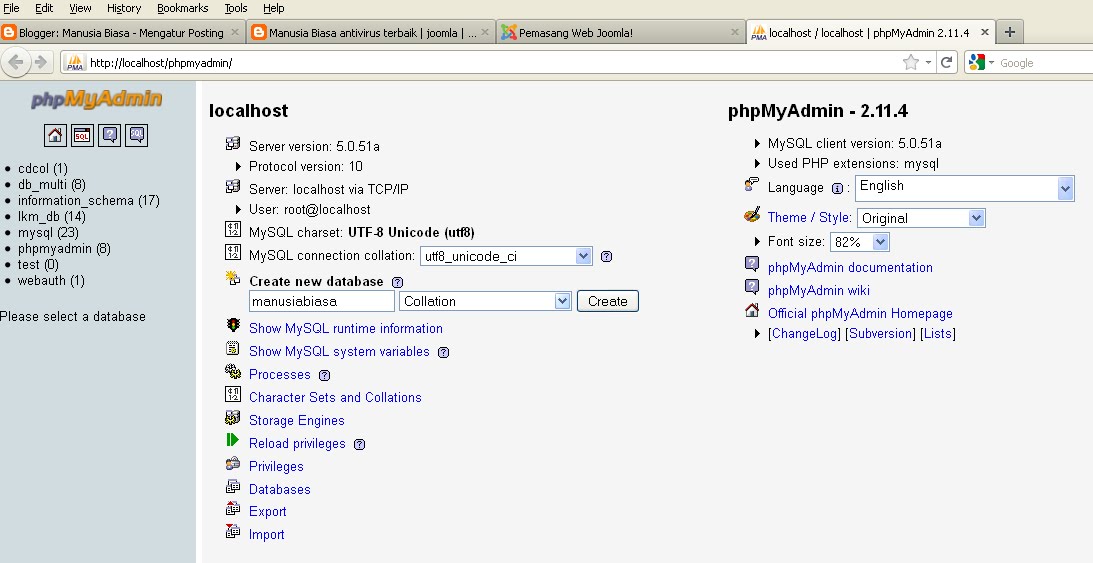Click the Character Sets icon

click(x=233, y=394)
